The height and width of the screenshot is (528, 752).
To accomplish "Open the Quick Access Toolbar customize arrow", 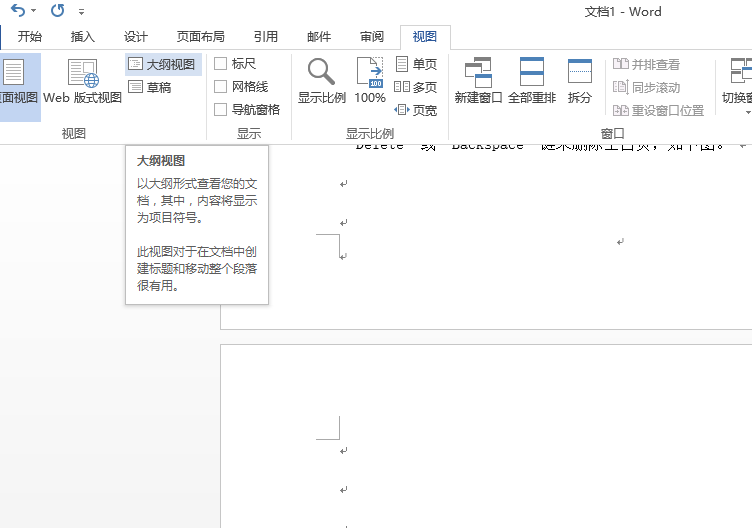I will [81, 12].
